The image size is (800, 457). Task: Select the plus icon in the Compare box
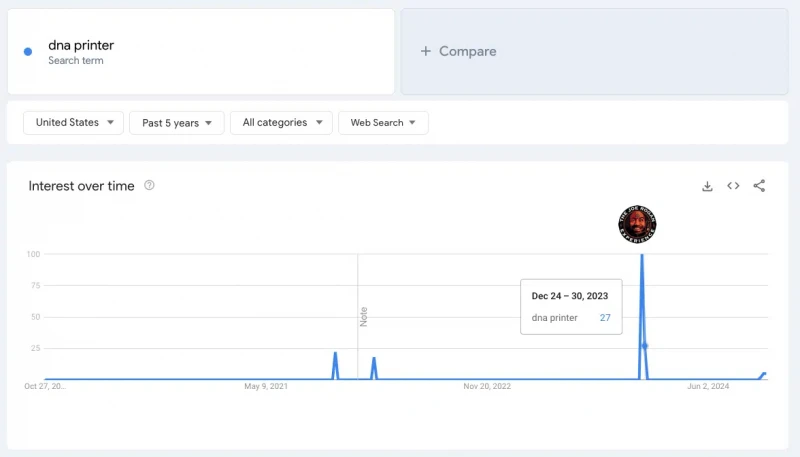426,51
